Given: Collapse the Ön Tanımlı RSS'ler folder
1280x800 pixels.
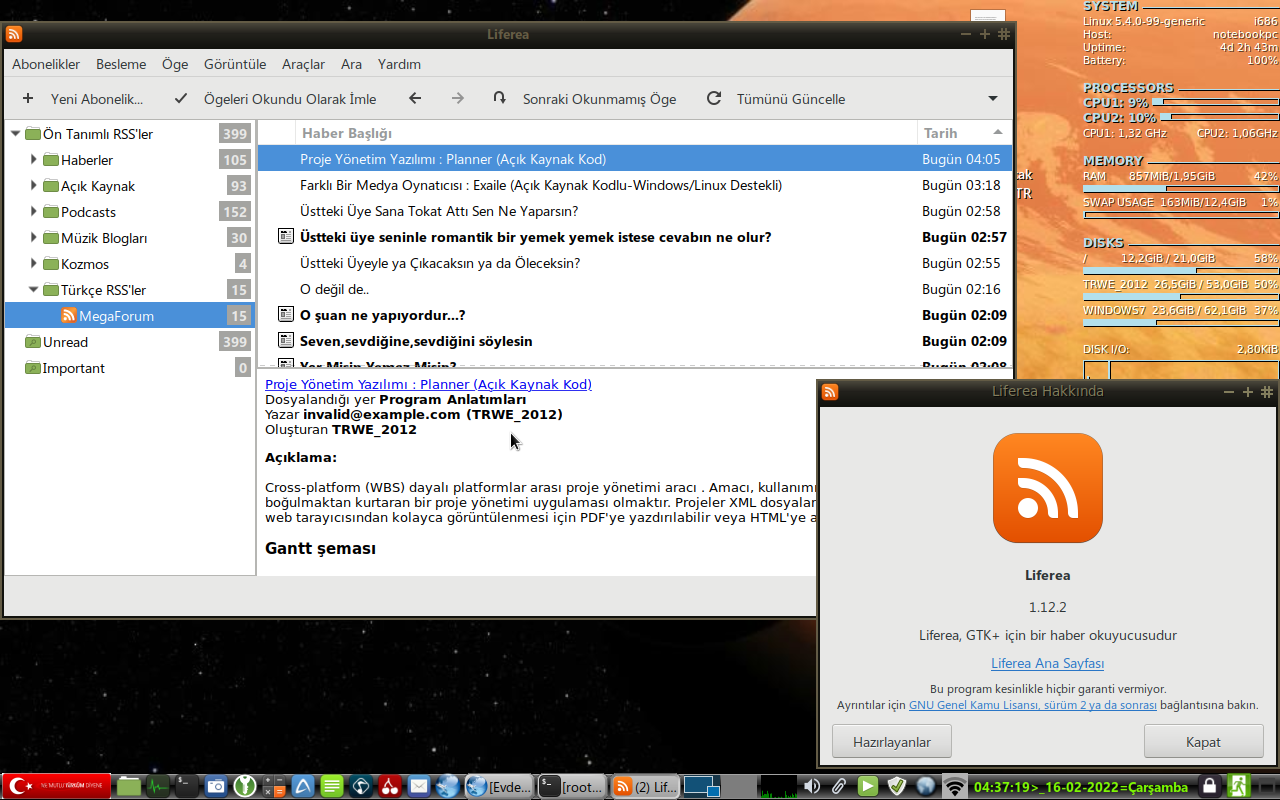Looking at the screenshot, I should pyautogui.click(x=15, y=134).
